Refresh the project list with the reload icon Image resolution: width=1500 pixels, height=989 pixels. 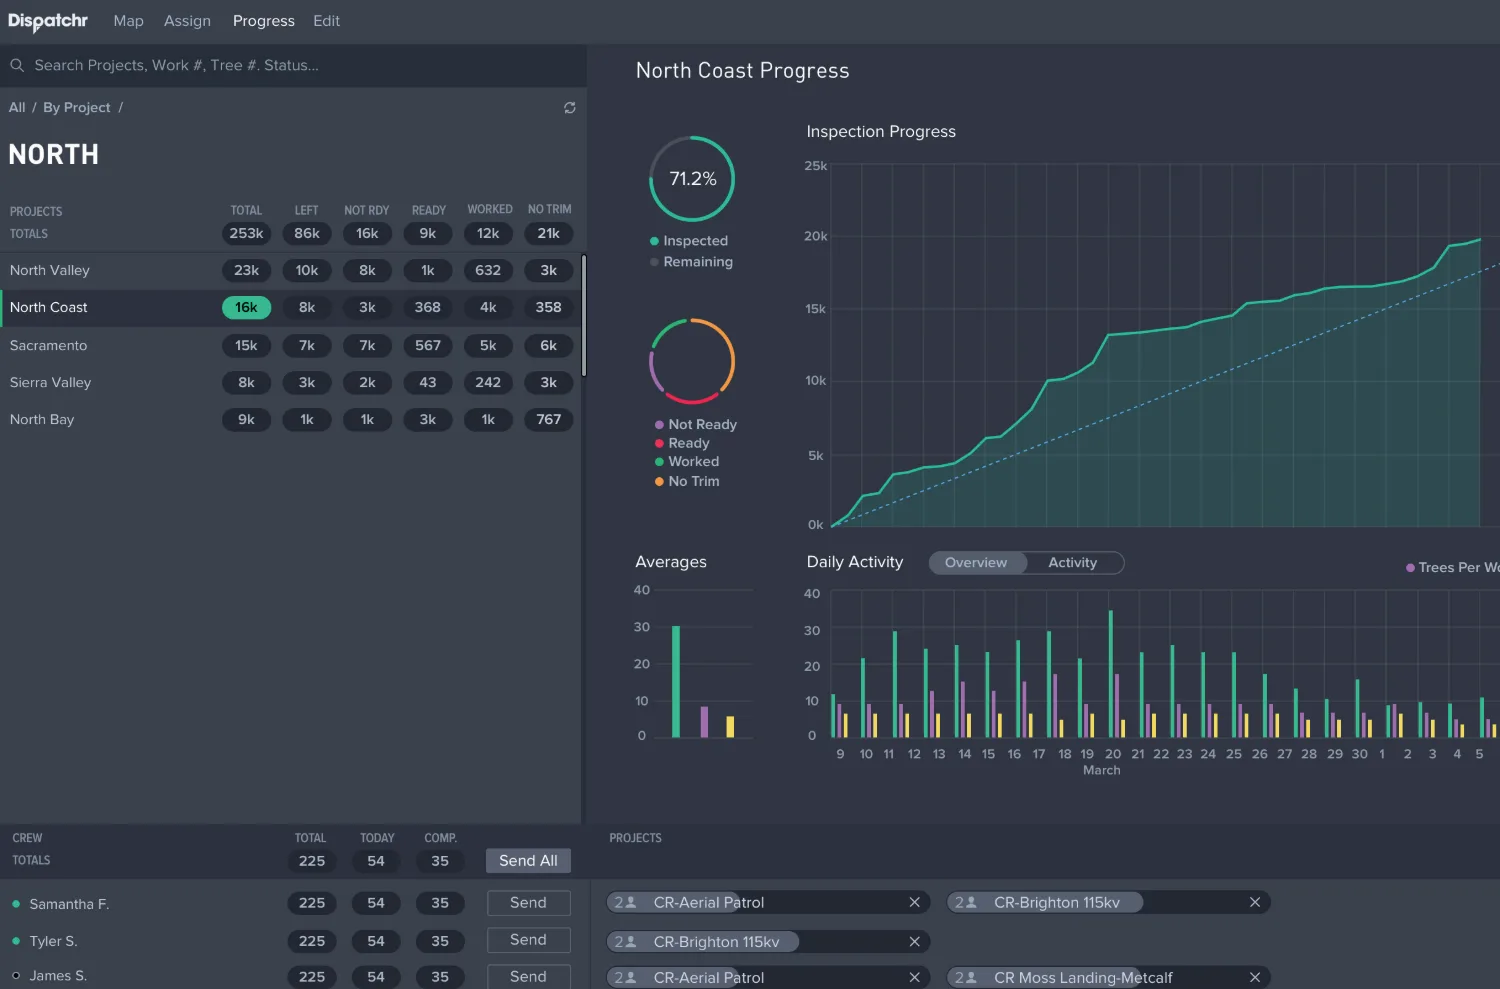pyautogui.click(x=570, y=108)
